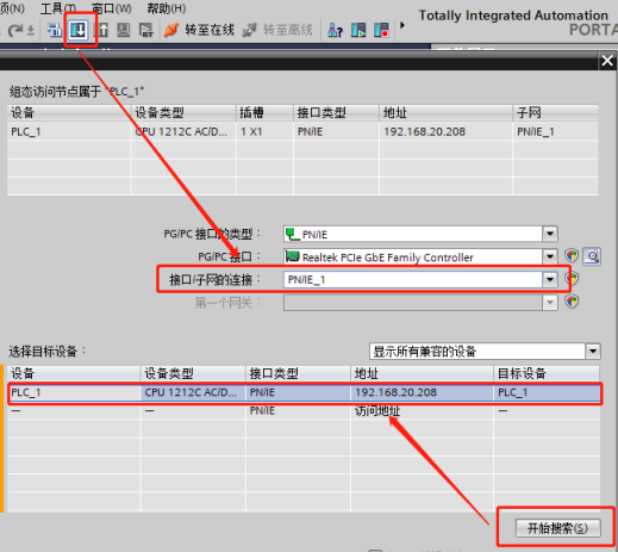
Task: Open the 工具(T) menu
Action: click(59, 8)
